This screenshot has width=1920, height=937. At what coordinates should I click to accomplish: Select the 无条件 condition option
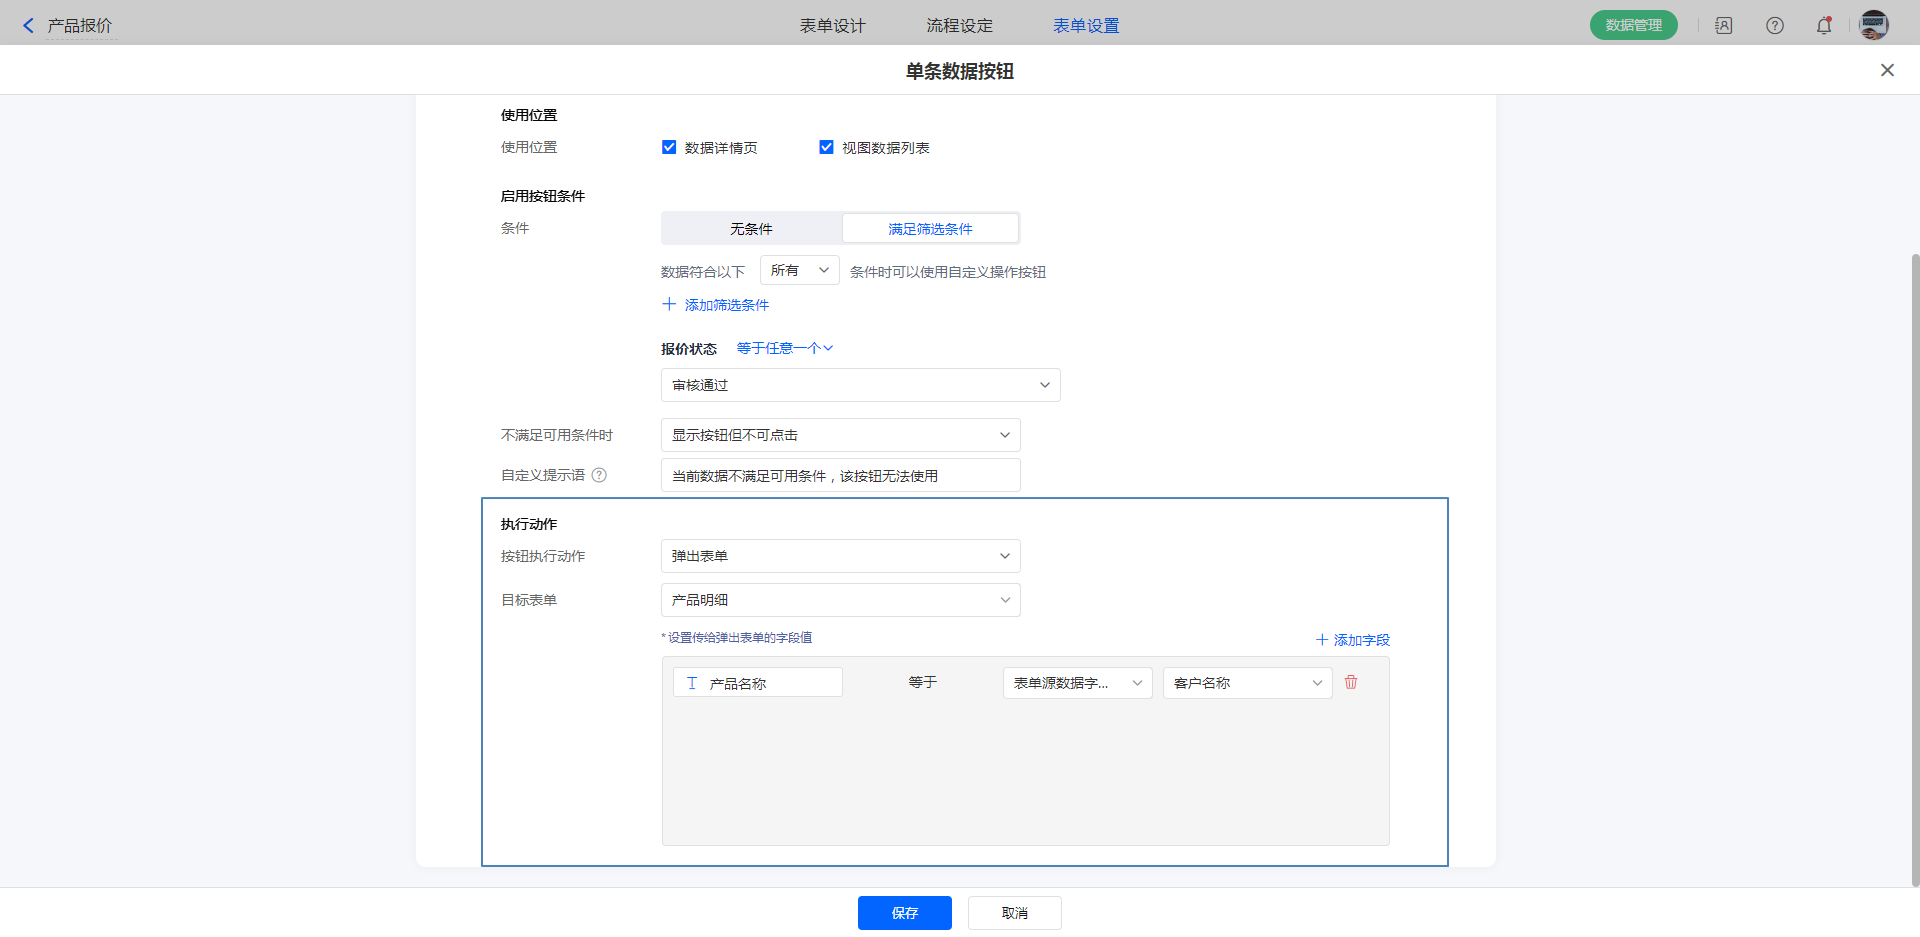point(751,229)
